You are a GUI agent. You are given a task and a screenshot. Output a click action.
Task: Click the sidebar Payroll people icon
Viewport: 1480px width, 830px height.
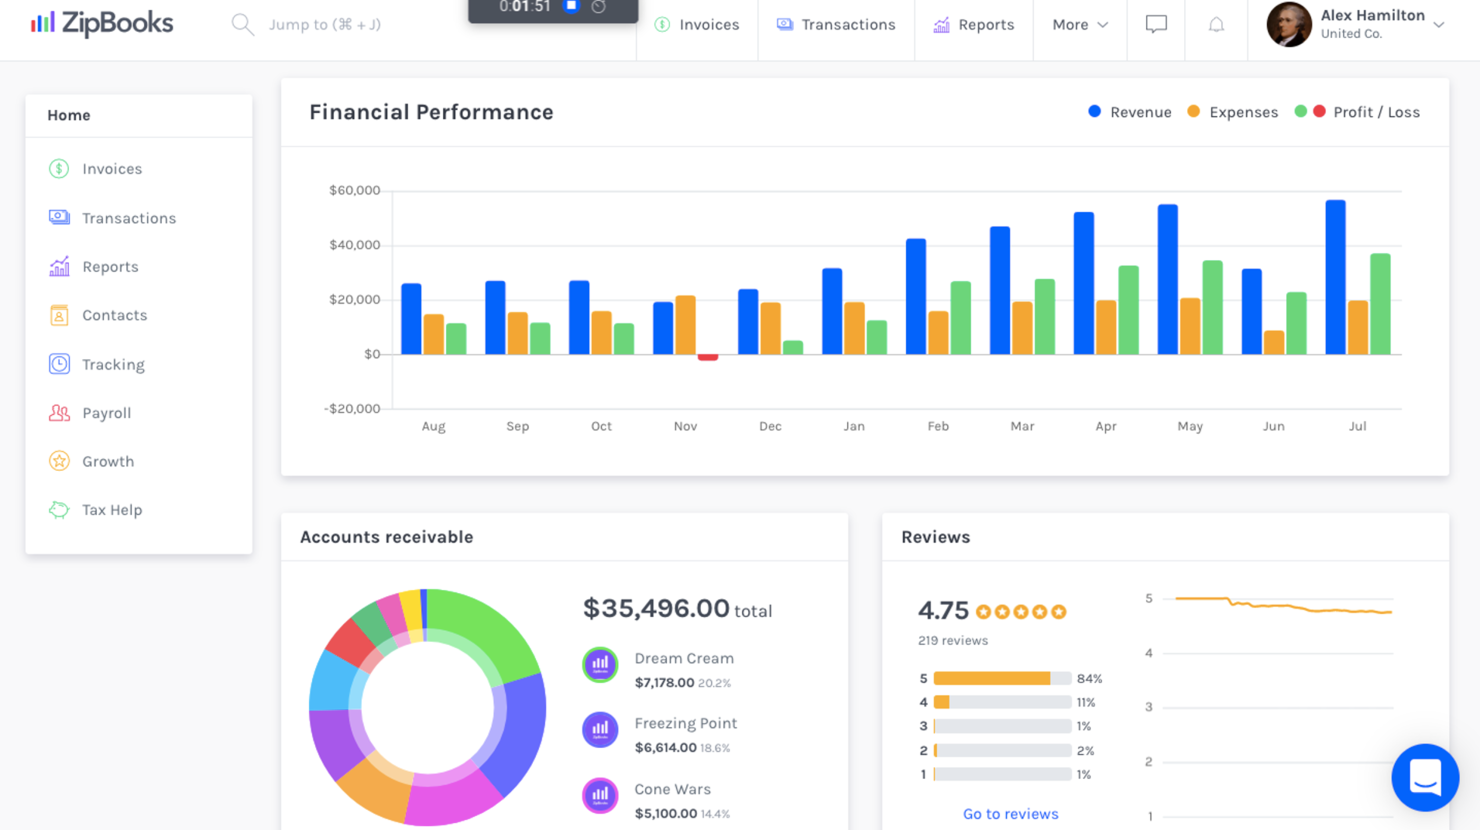click(x=59, y=412)
